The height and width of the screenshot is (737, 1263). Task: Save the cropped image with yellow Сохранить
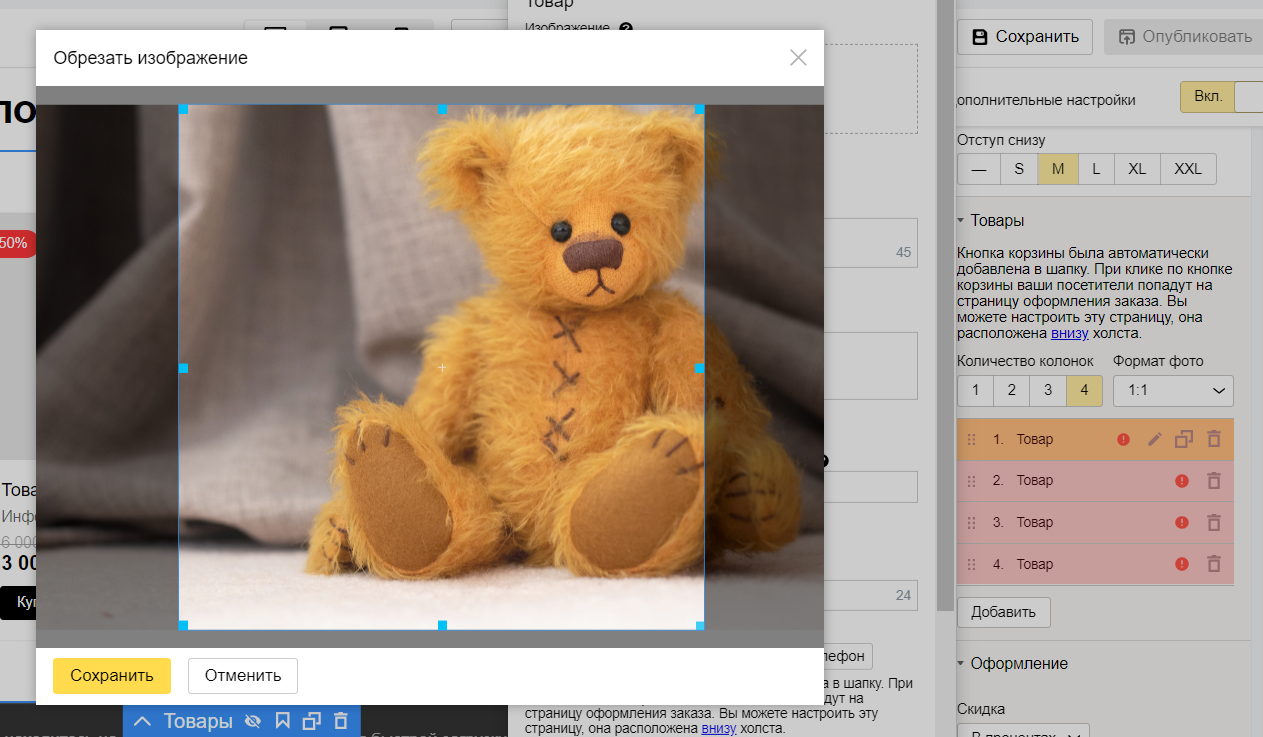point(112,675)
